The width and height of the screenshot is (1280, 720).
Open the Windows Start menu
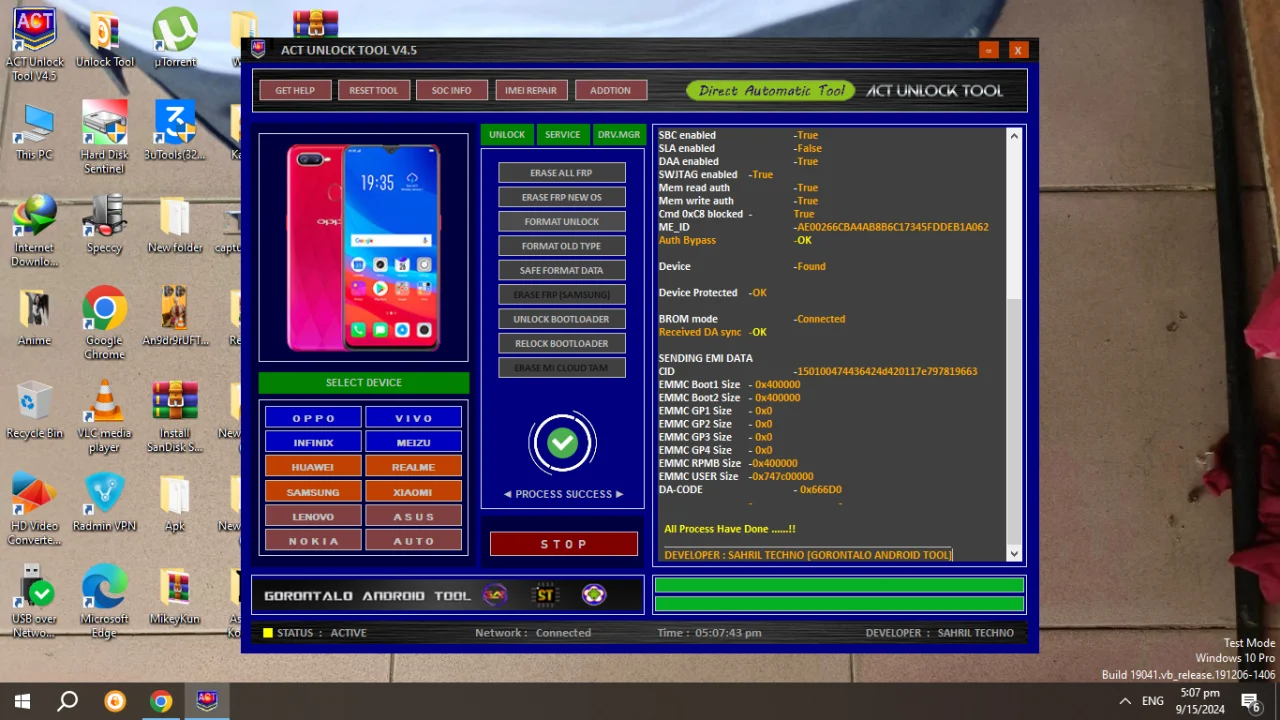(22, 701)
